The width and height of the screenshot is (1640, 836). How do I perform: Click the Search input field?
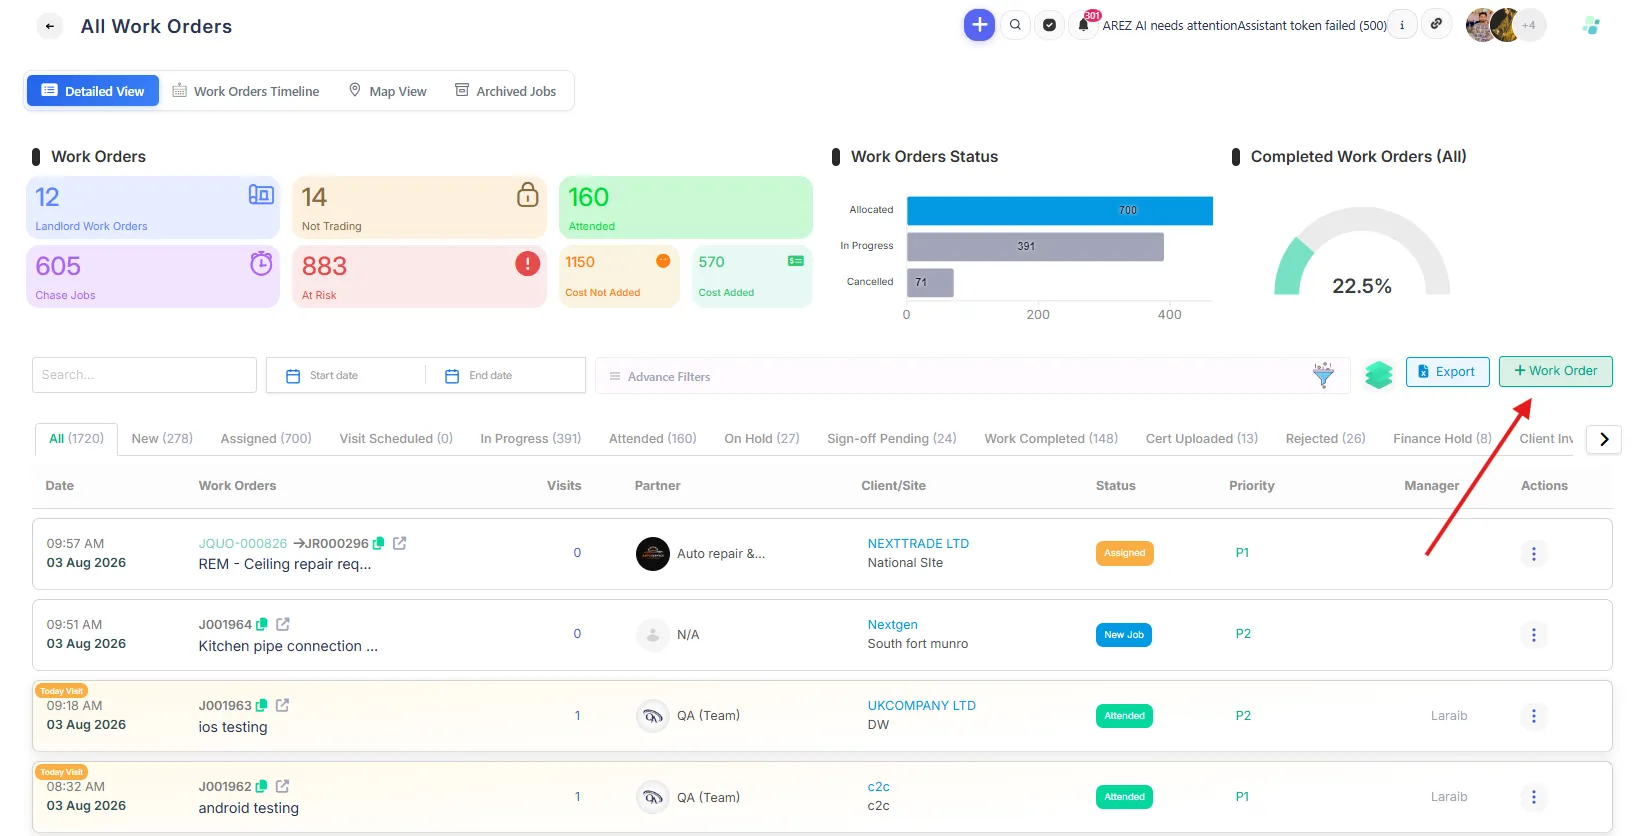click(144, 375)
